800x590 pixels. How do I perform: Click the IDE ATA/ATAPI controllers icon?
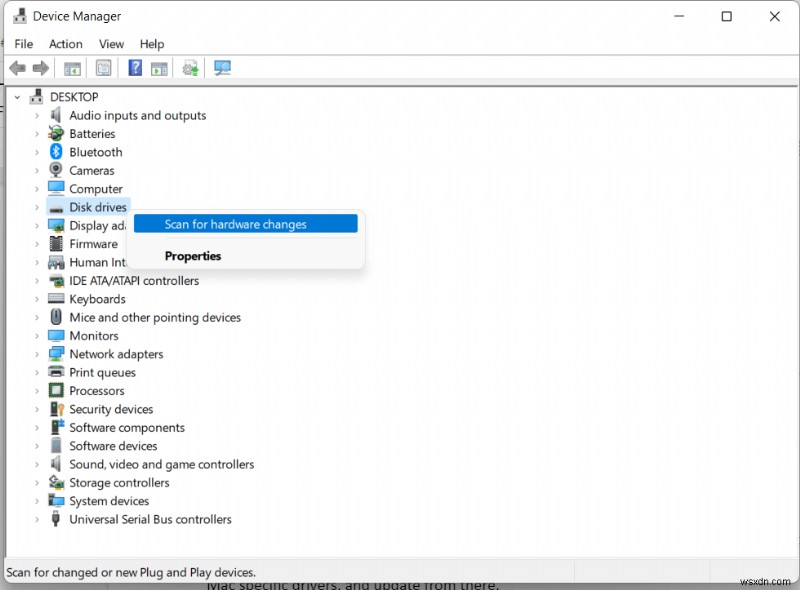pos(56,280)
